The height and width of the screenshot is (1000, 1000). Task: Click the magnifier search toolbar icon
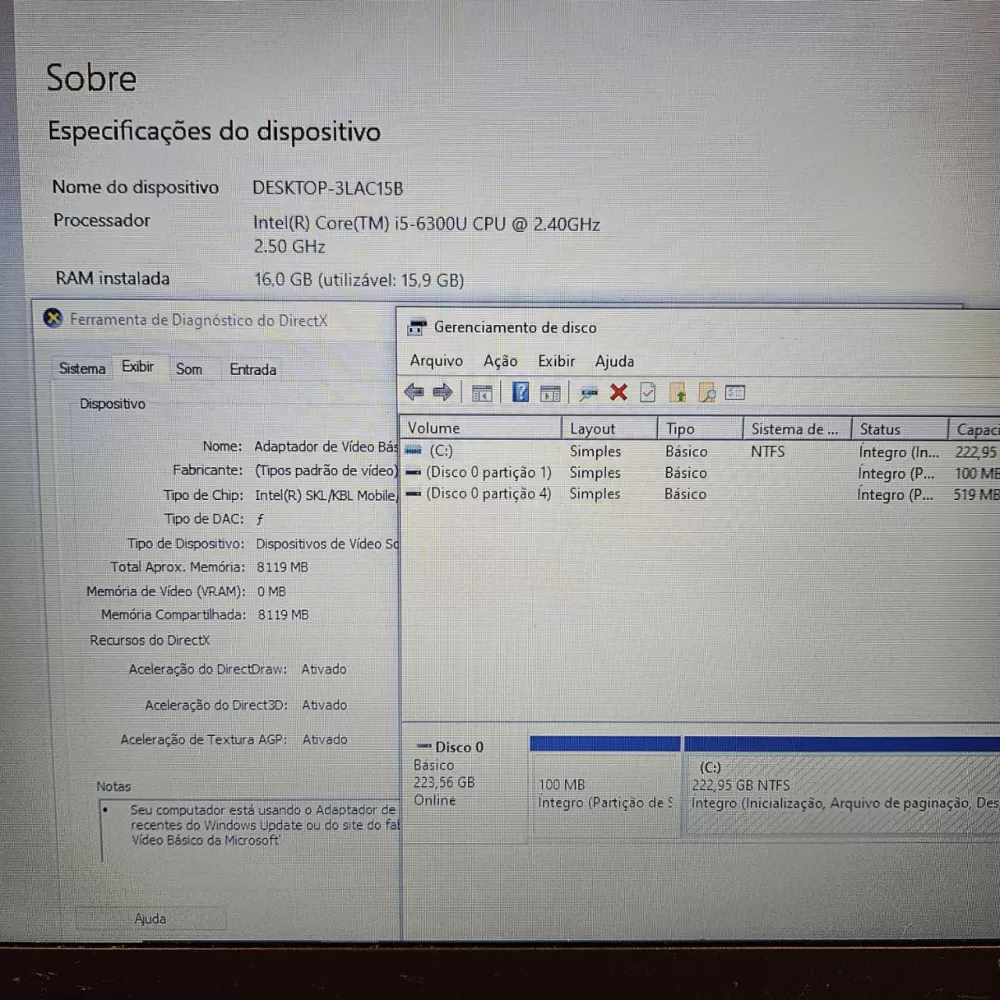(707, 393)
